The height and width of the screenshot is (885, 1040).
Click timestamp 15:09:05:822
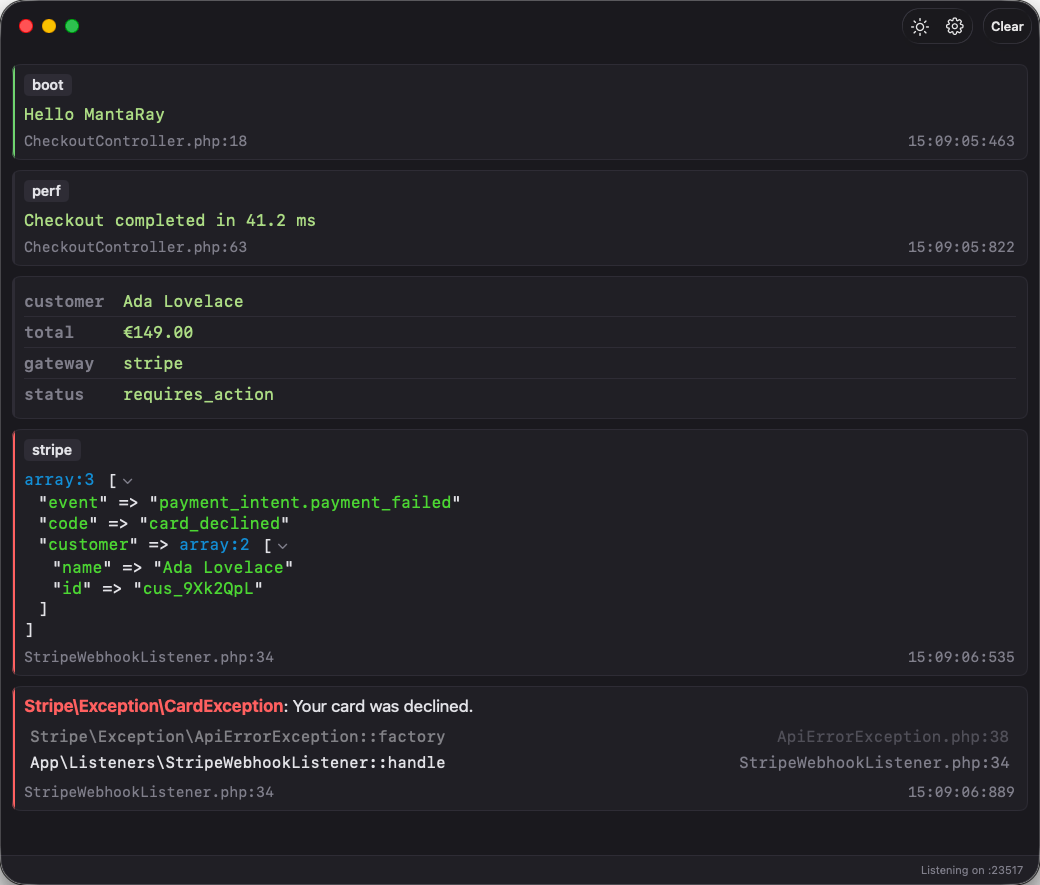[x=961, y=247]
